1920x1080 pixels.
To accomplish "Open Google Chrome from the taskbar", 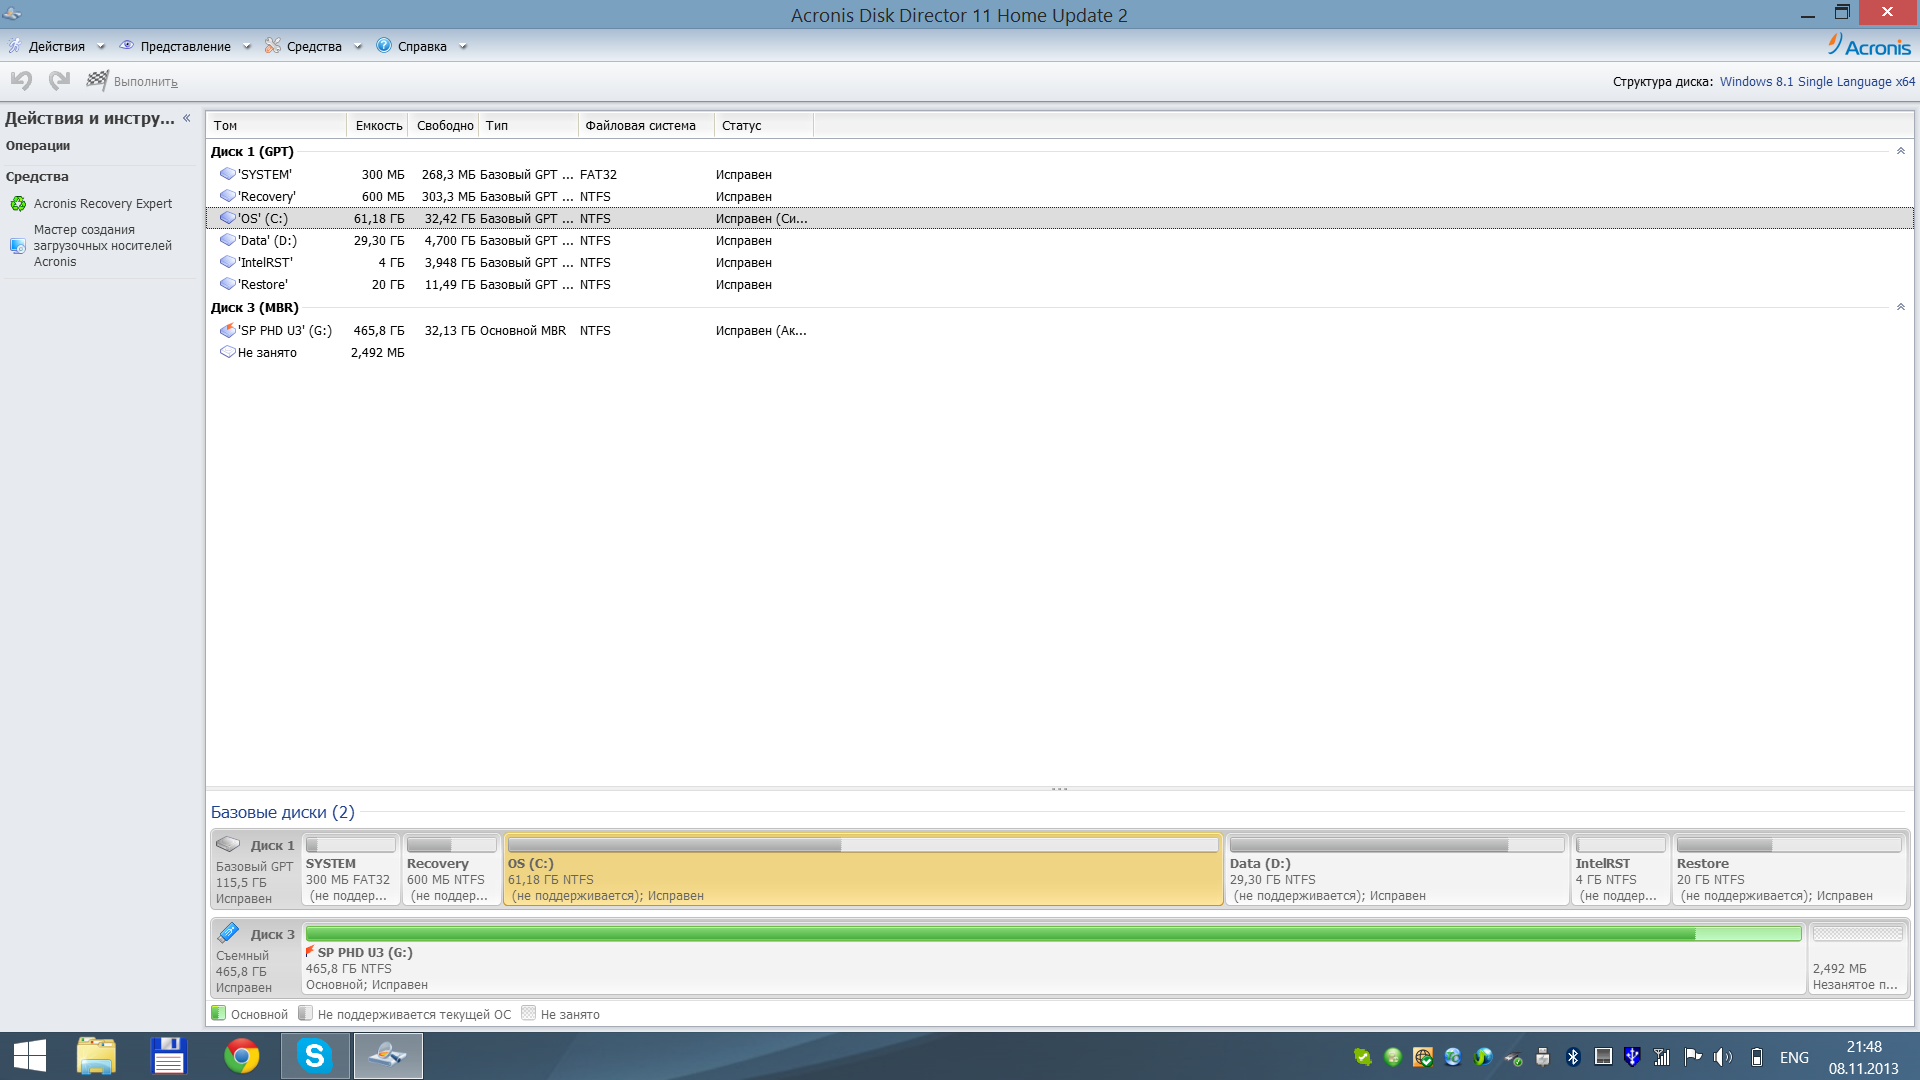I will (x=241, y=1056).
